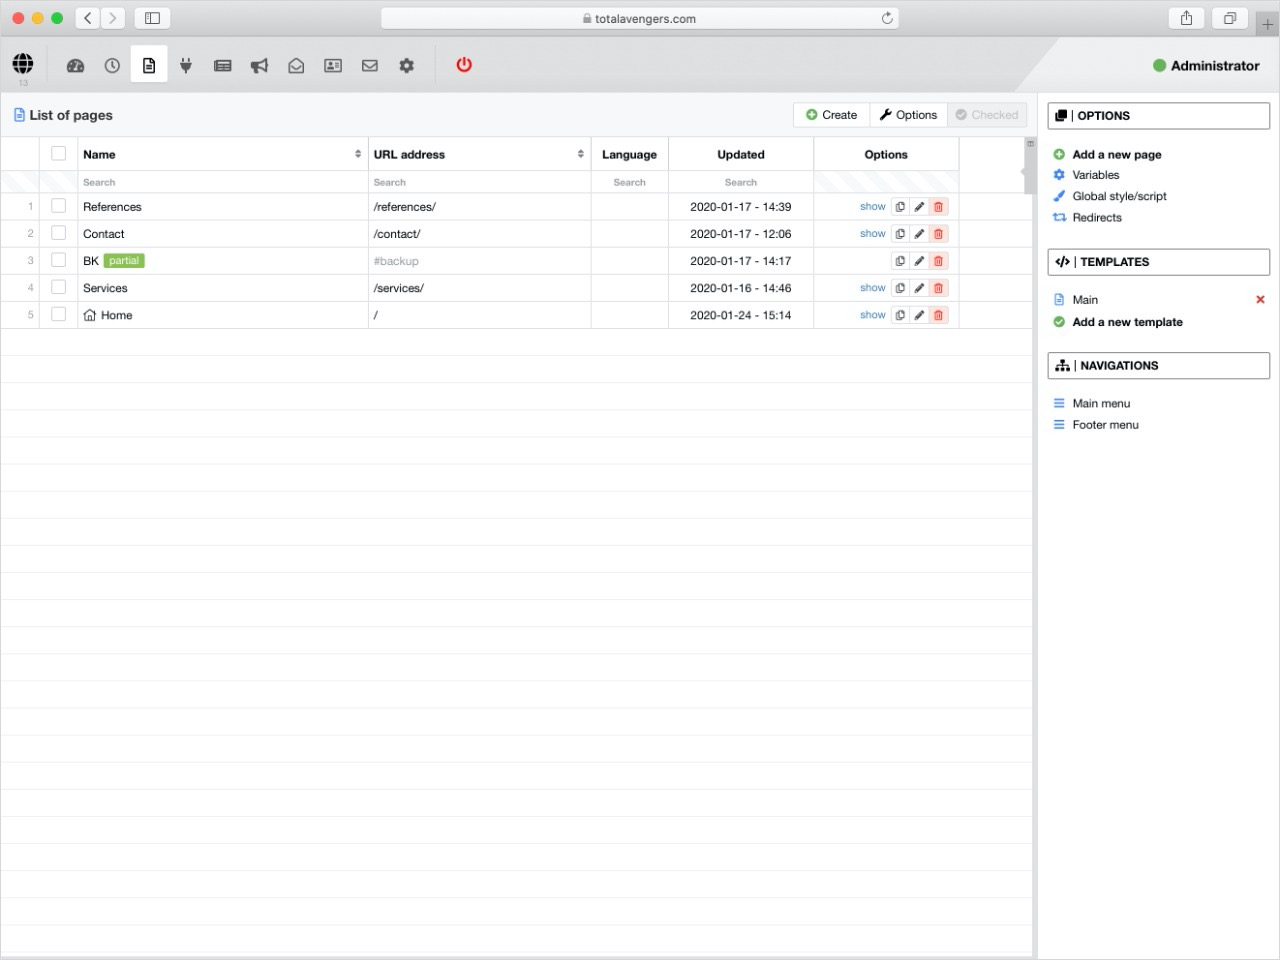
Task: Delete the Home page
Action: pos(938,315)
